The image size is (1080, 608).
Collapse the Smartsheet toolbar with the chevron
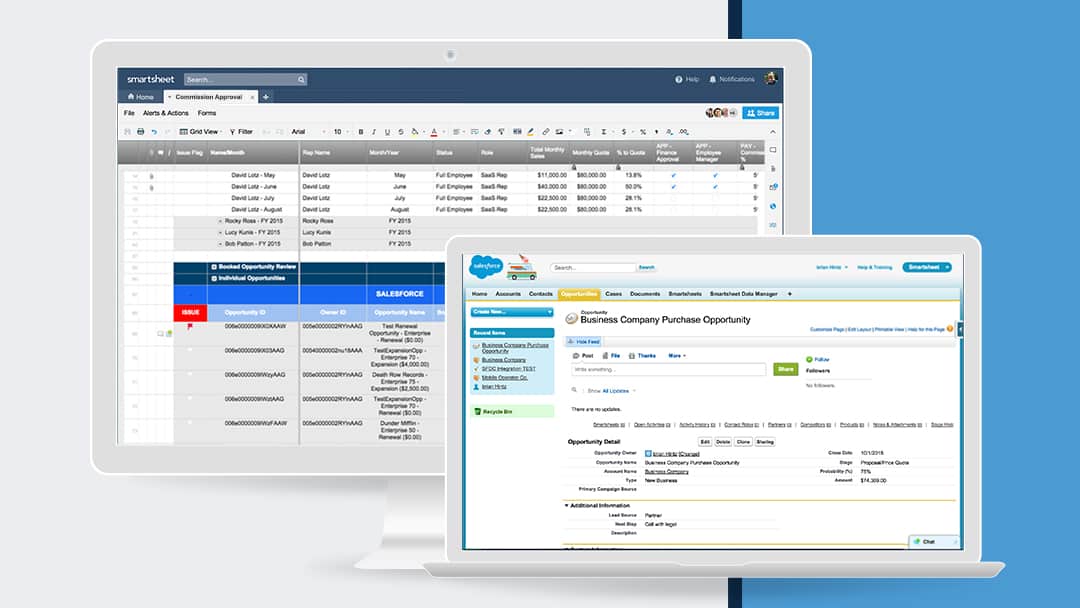click(x=773, y=132)
